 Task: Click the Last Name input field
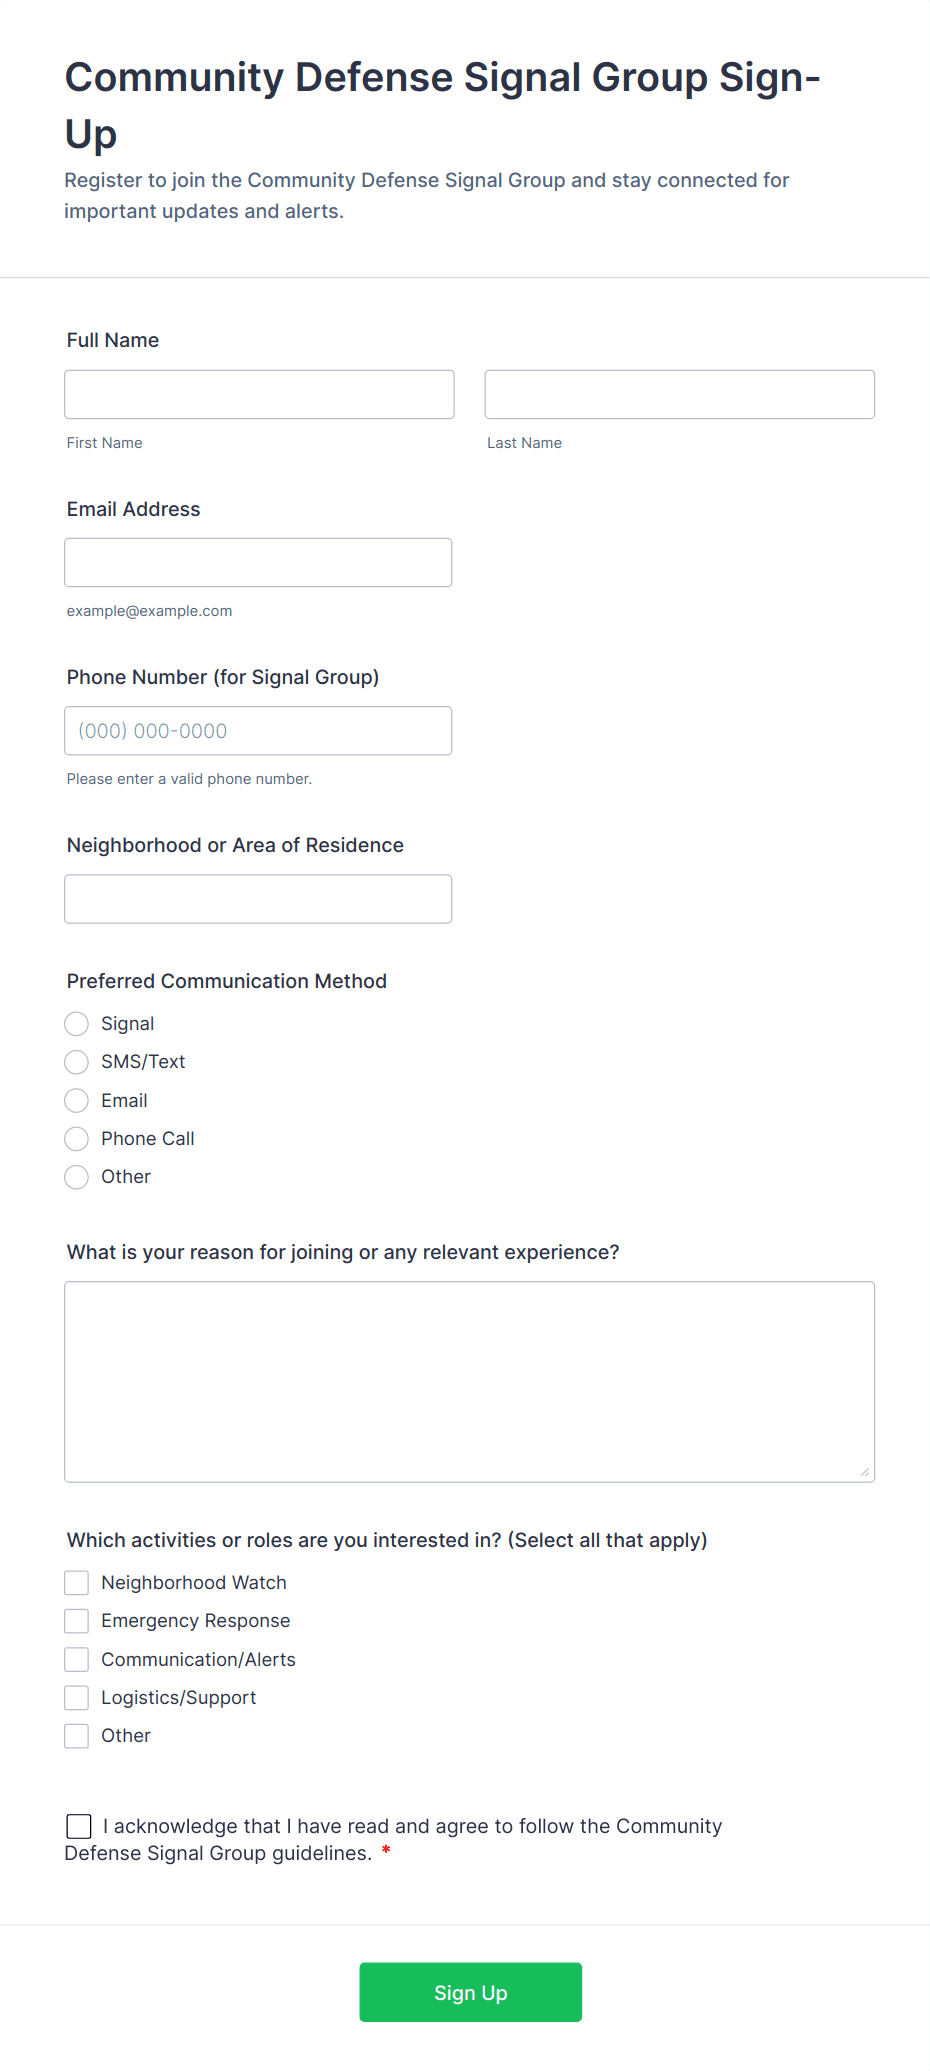(x=679, y=394)
